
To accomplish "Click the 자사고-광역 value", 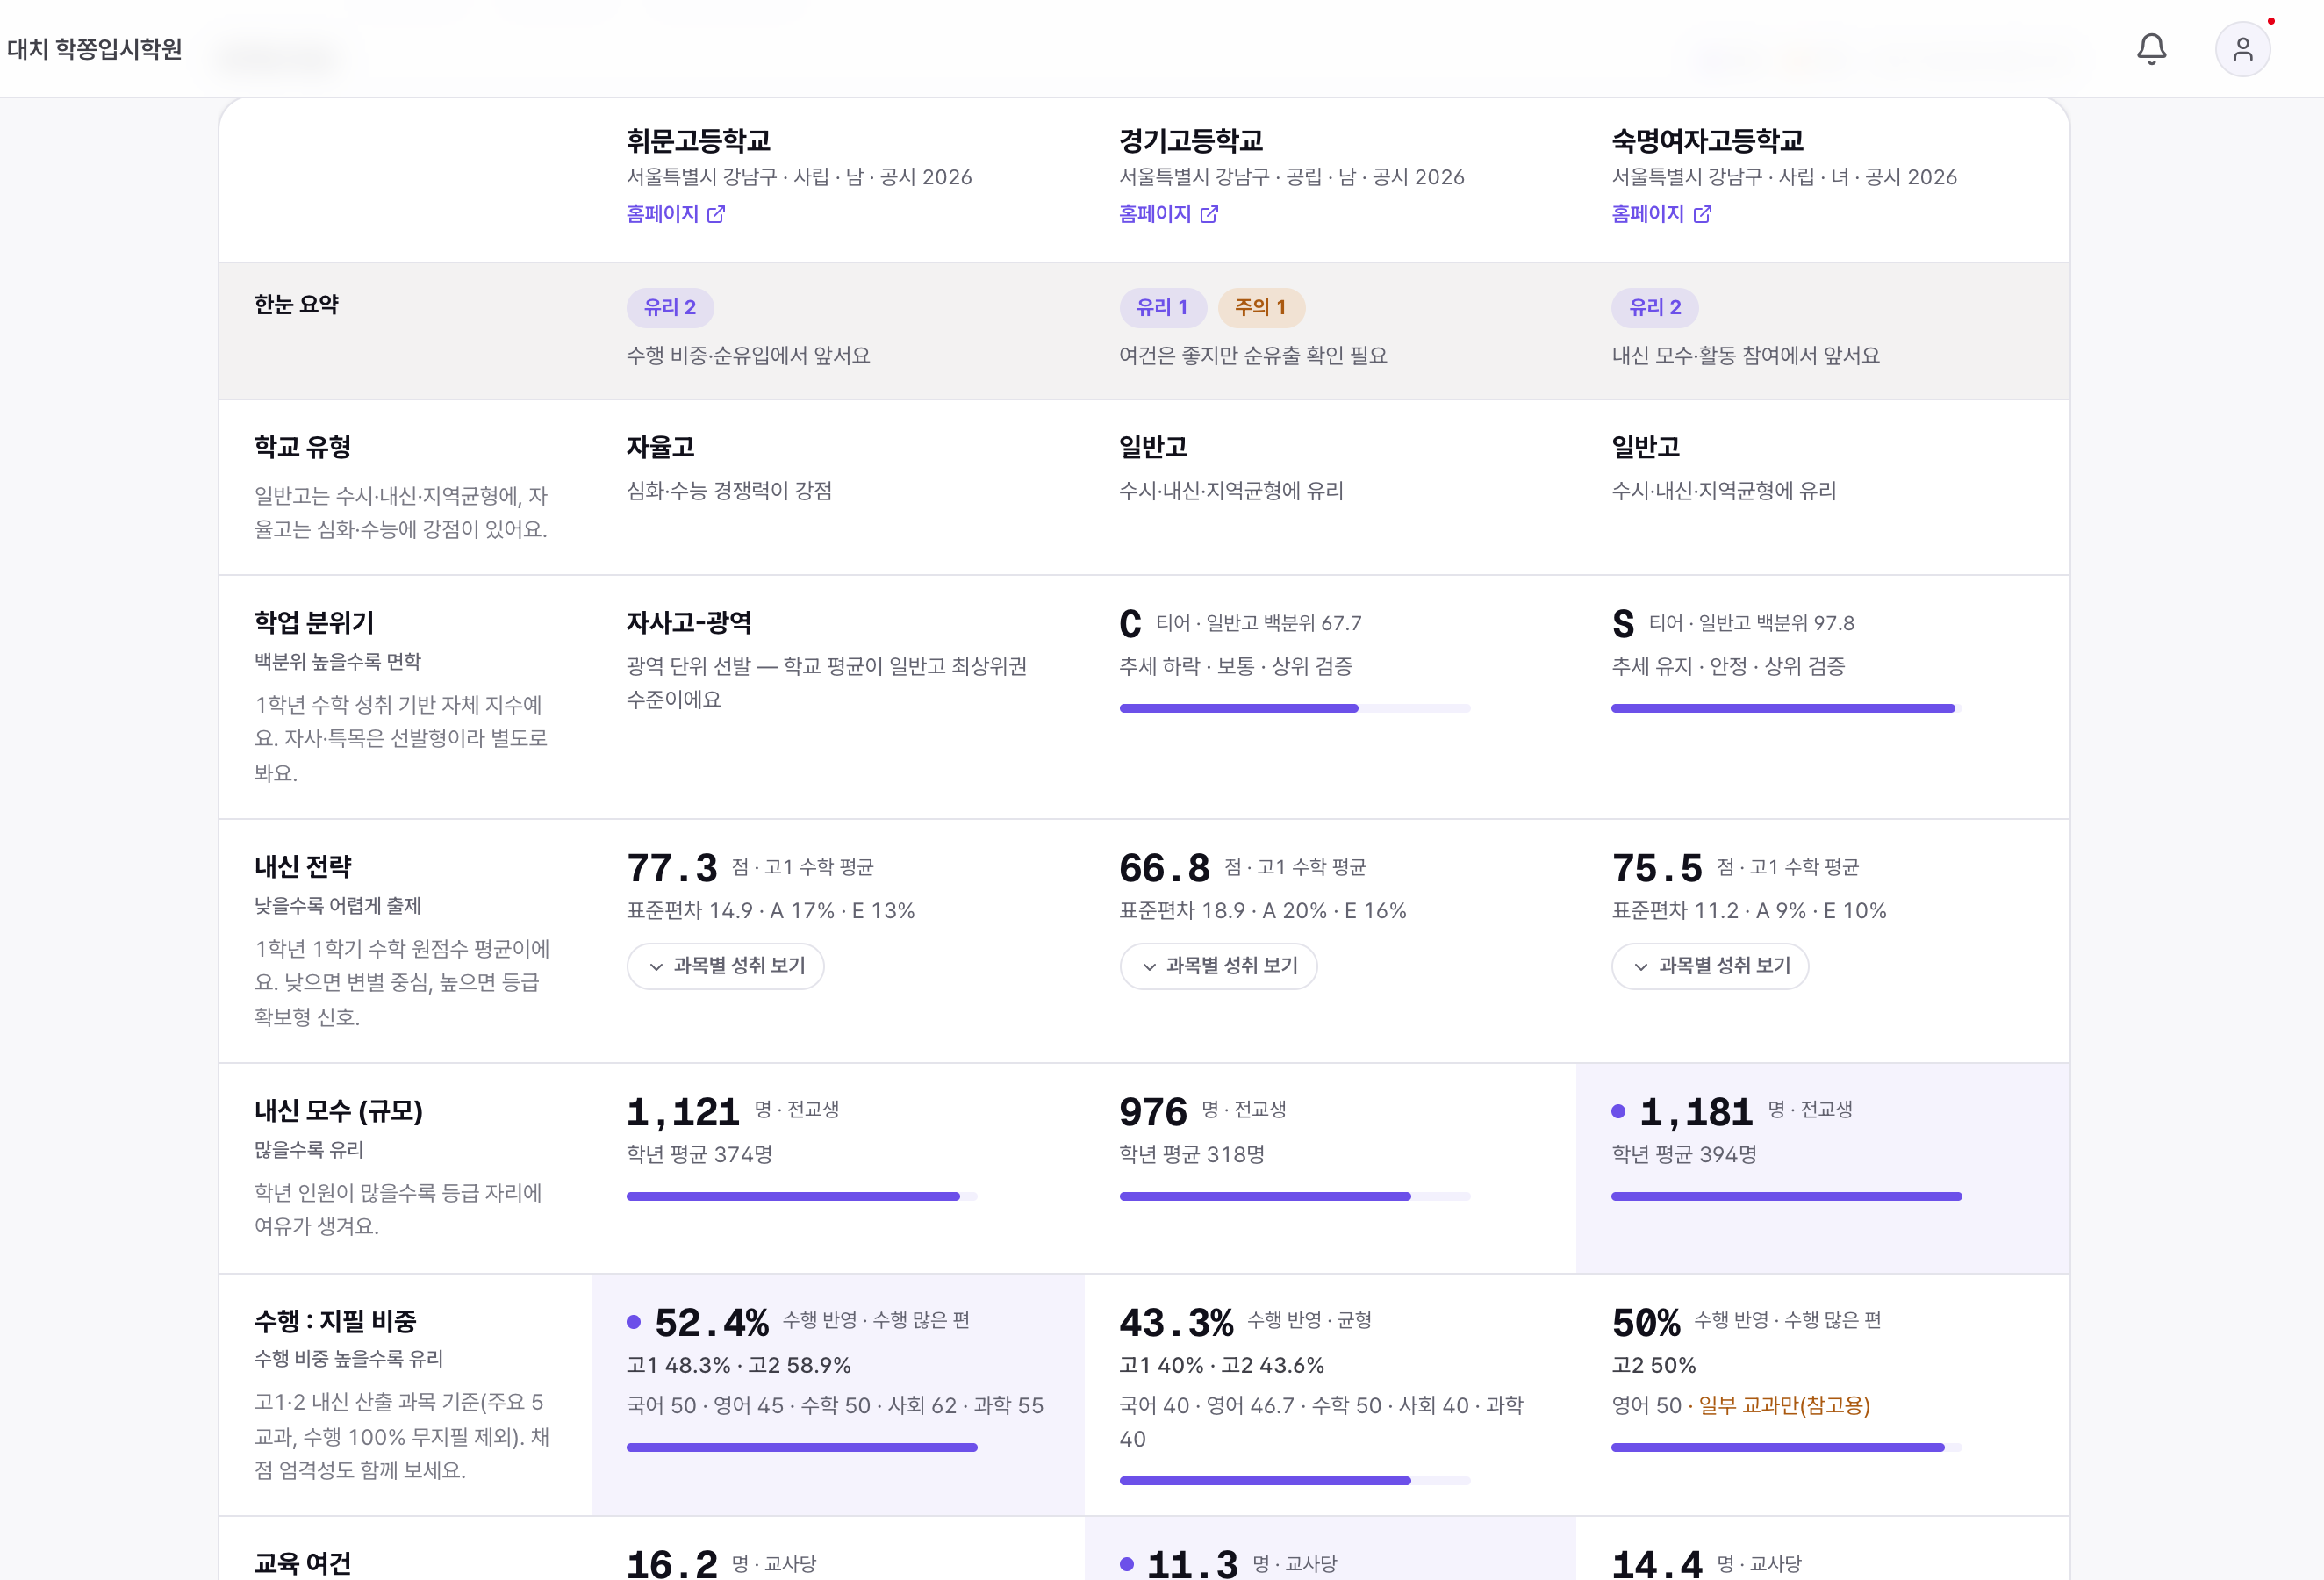I will pos(689,623).
